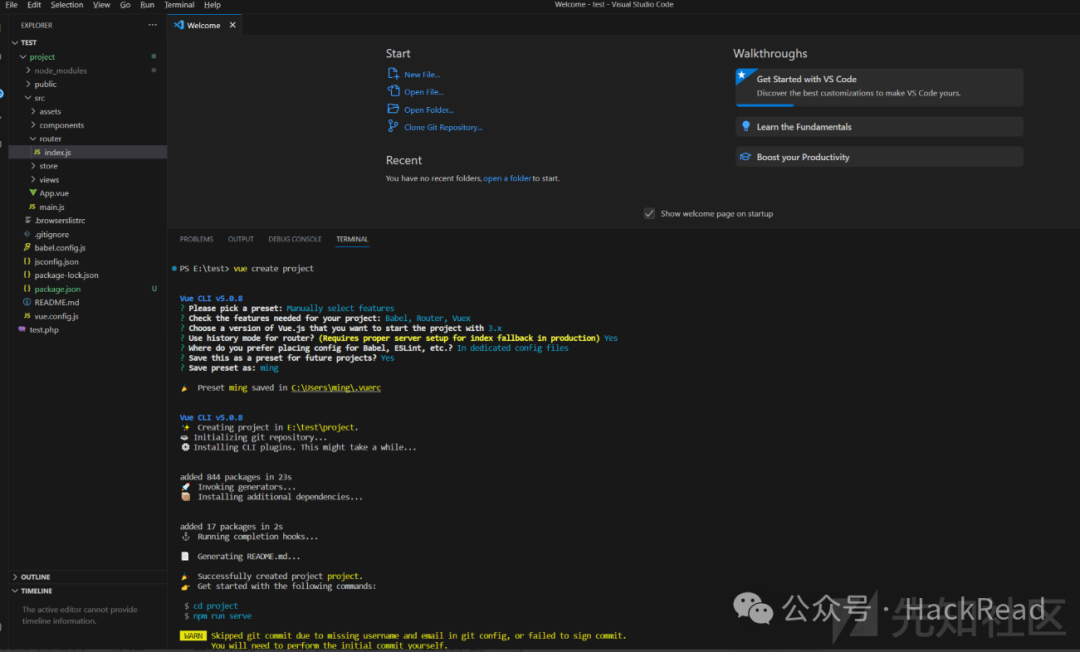Click the Open Folder icon under Start
This screenshot has height=652, width=1080.
pos(393,109)
